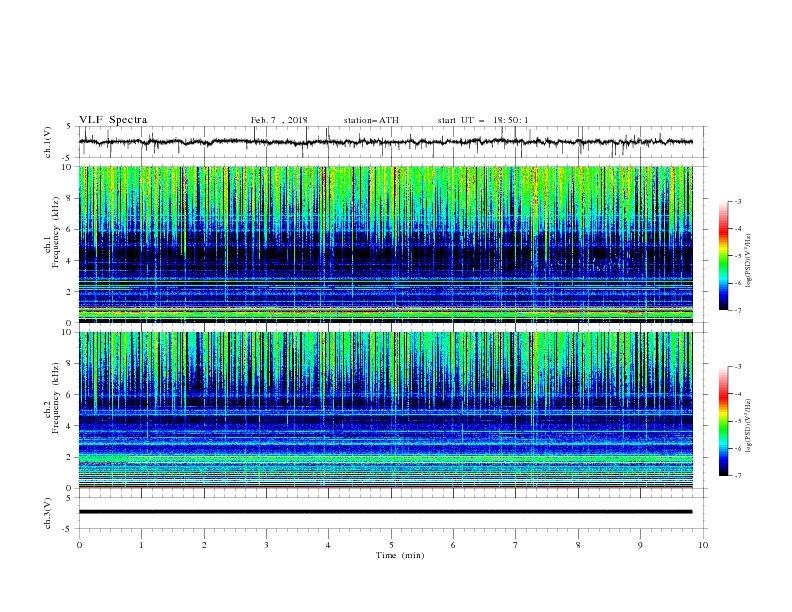Click tick label 0 on the Time axis
Image resolution: width=792 pixels, height=612 pixels.
click(x=79, y=545)
